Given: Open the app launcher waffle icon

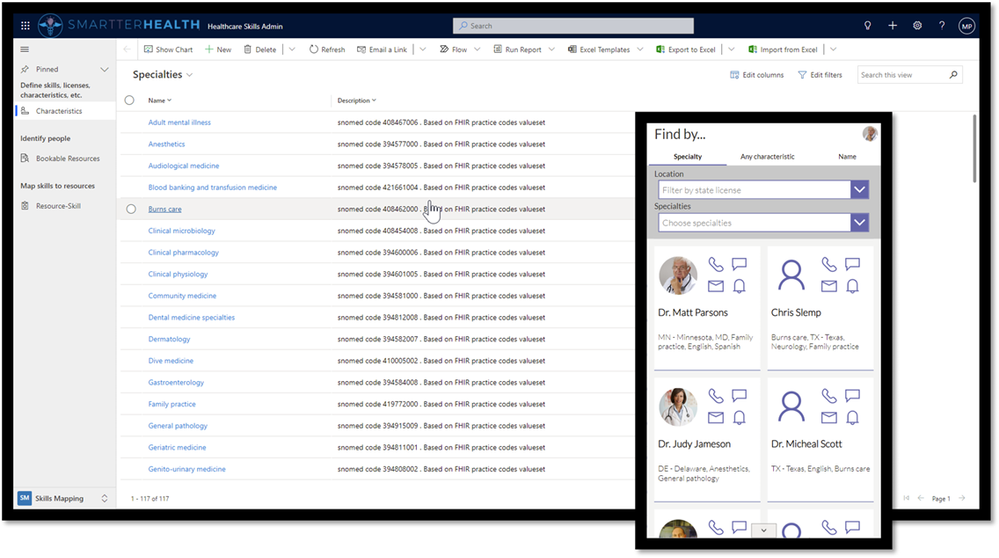Looking at the screenshot, I should pos(25,26).
